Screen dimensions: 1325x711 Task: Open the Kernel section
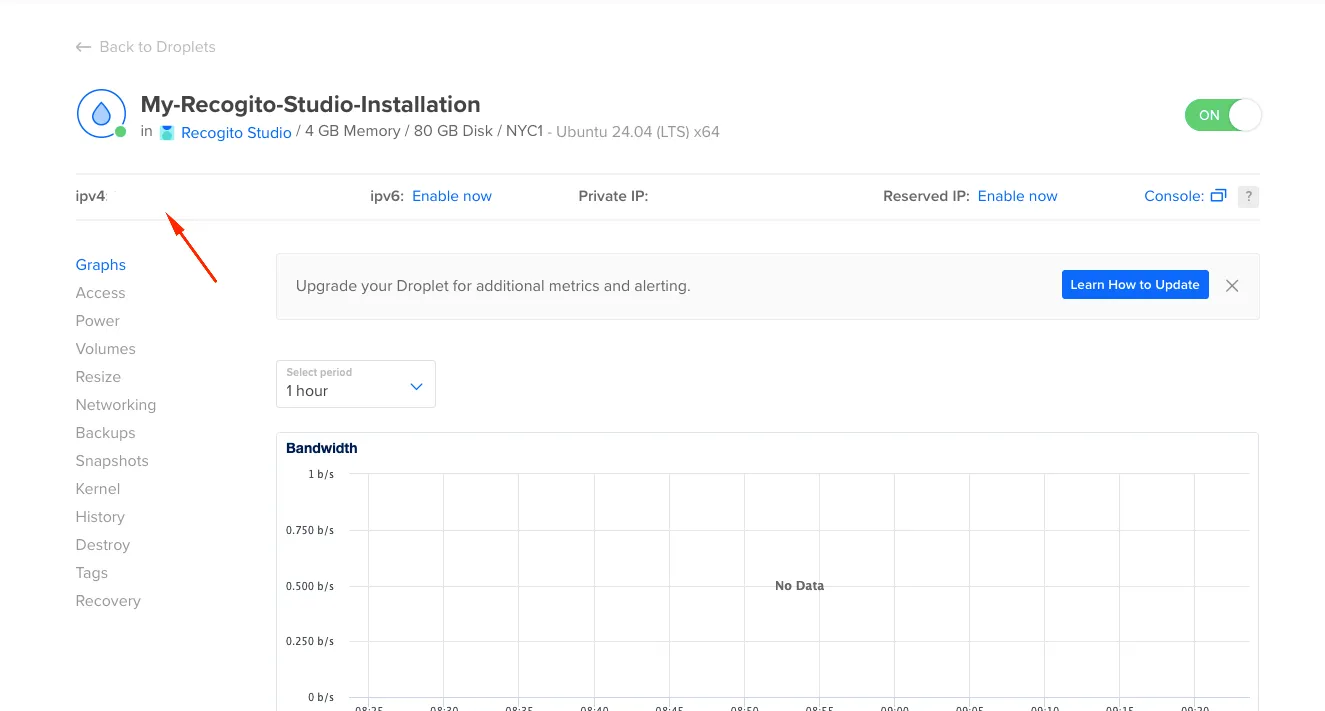pos(98,489)
